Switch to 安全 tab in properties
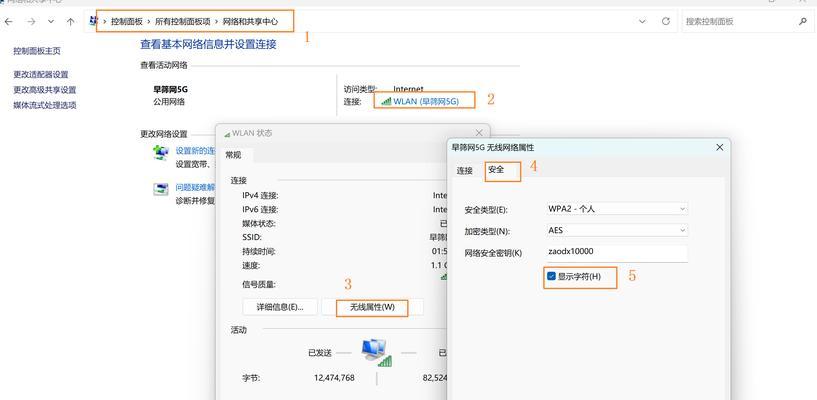Image resolution: width=817 pixels, height=400 pixels. (x=496, y=170)
